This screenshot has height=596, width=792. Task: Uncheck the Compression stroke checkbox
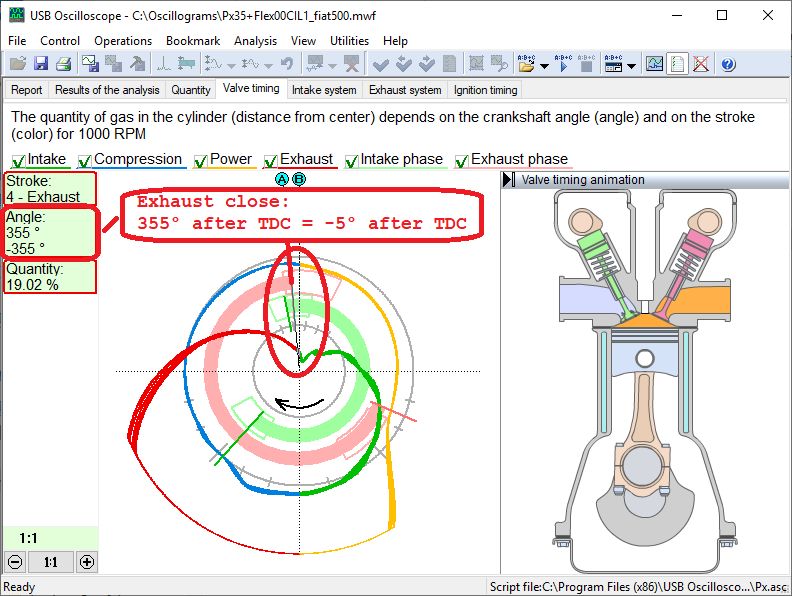(x=85, y=160)
